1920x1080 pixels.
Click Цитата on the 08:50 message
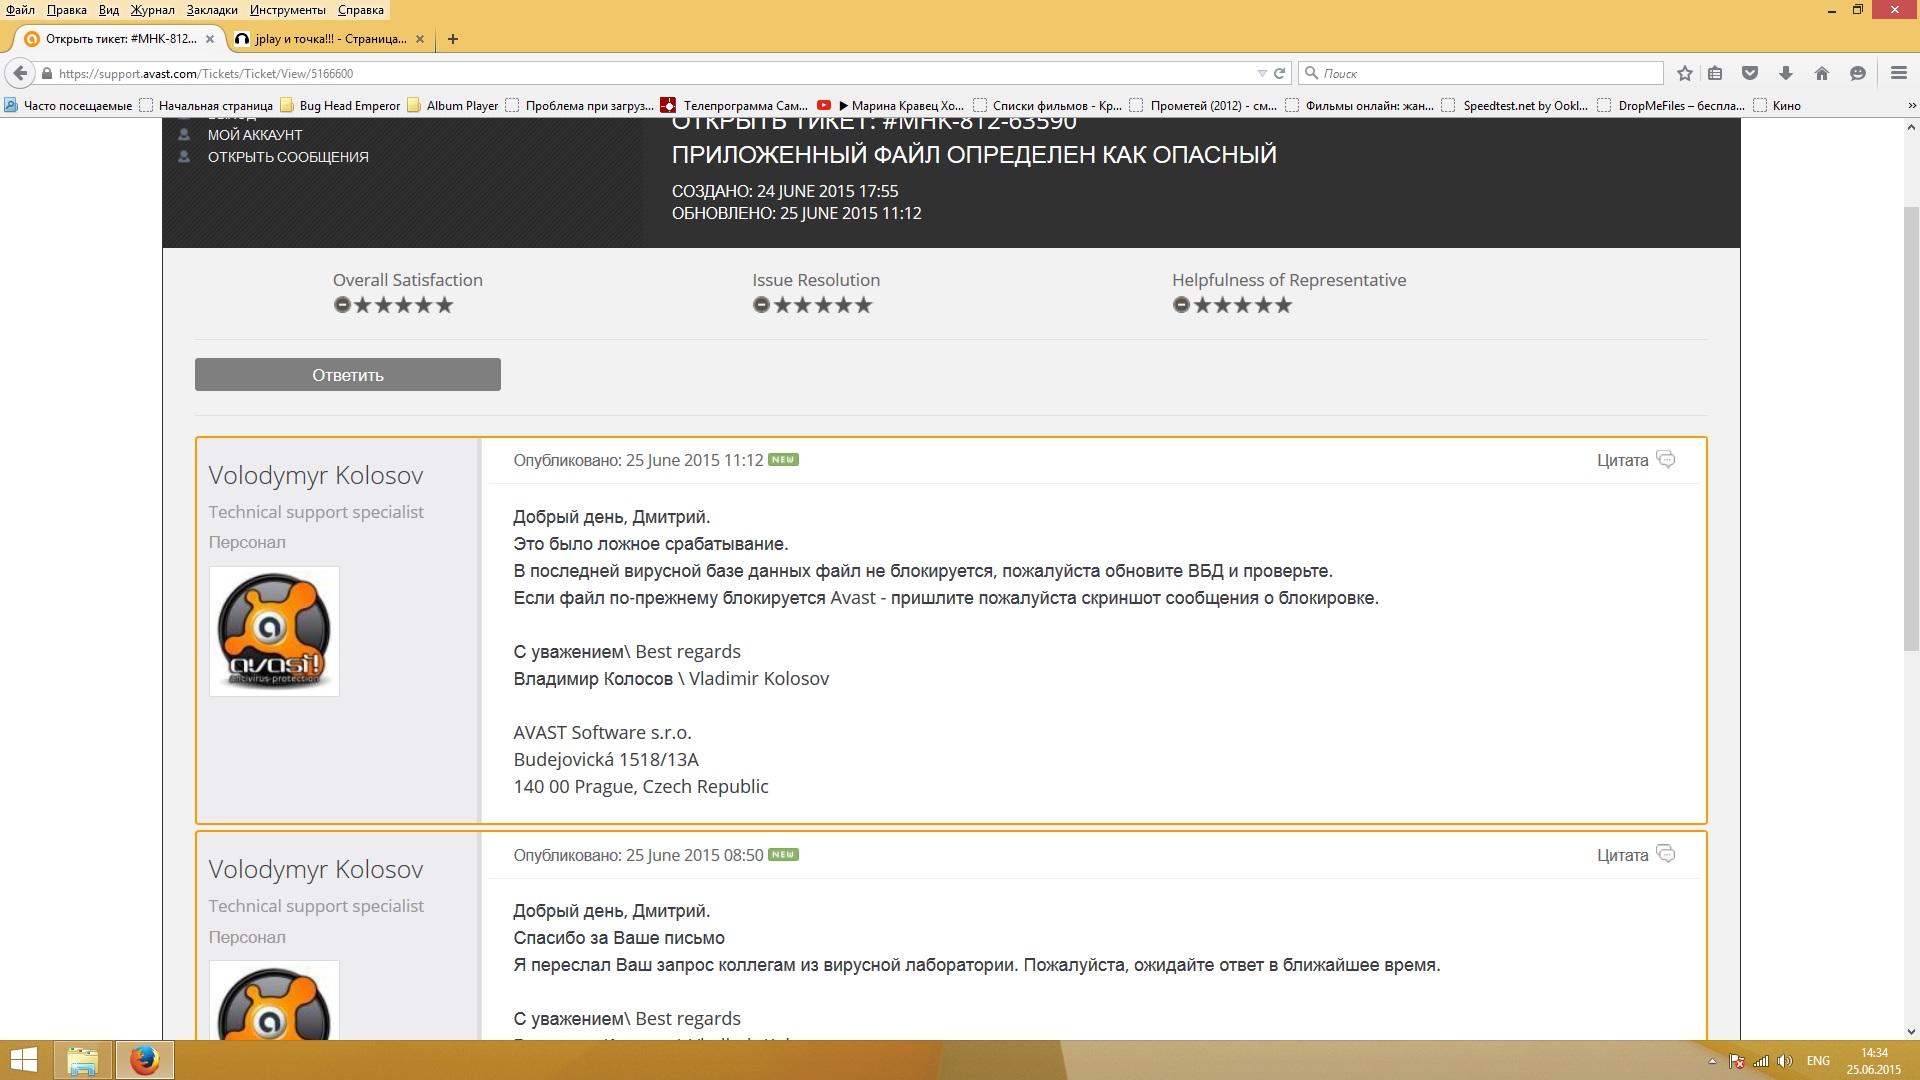1636,855
